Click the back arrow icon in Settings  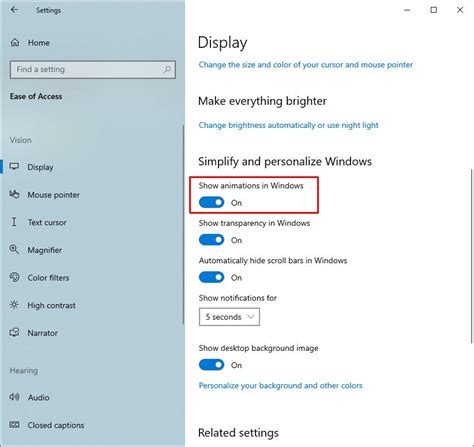coord(14,10)
